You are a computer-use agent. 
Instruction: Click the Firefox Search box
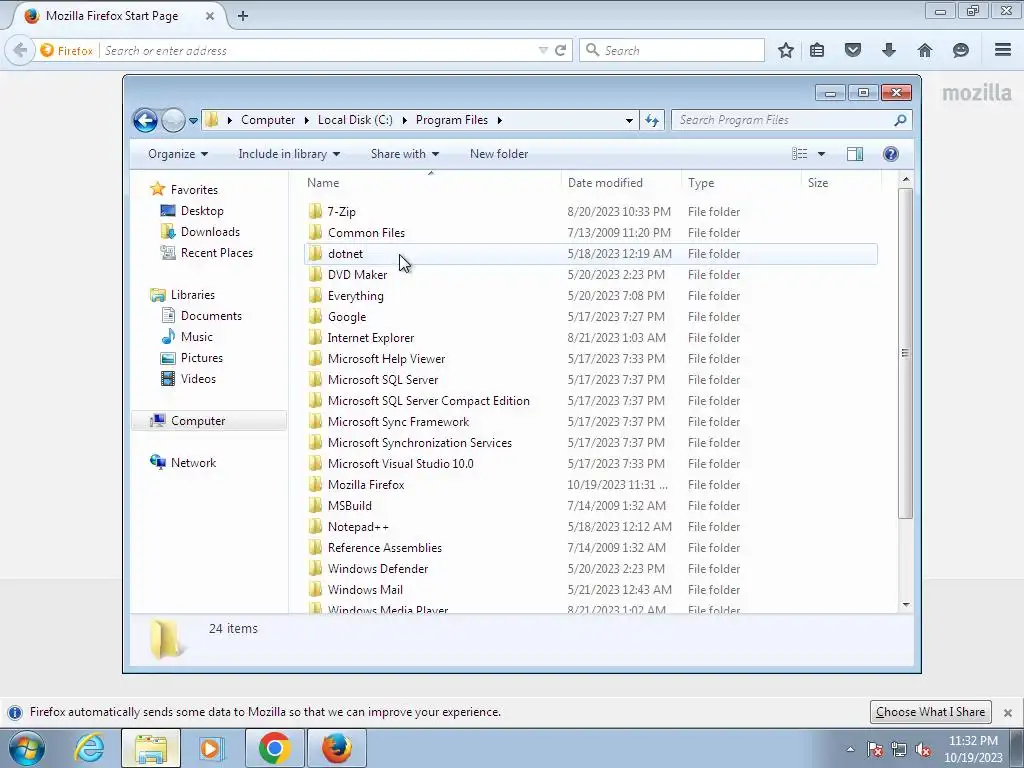point(673,50)
